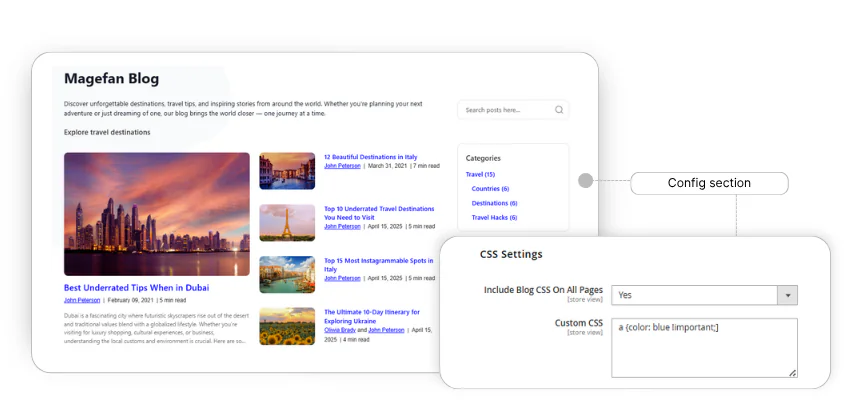850x420 pixels.
Task: Open the Travel (15) category
Action: pyautogui.click(x=480, y=175)
